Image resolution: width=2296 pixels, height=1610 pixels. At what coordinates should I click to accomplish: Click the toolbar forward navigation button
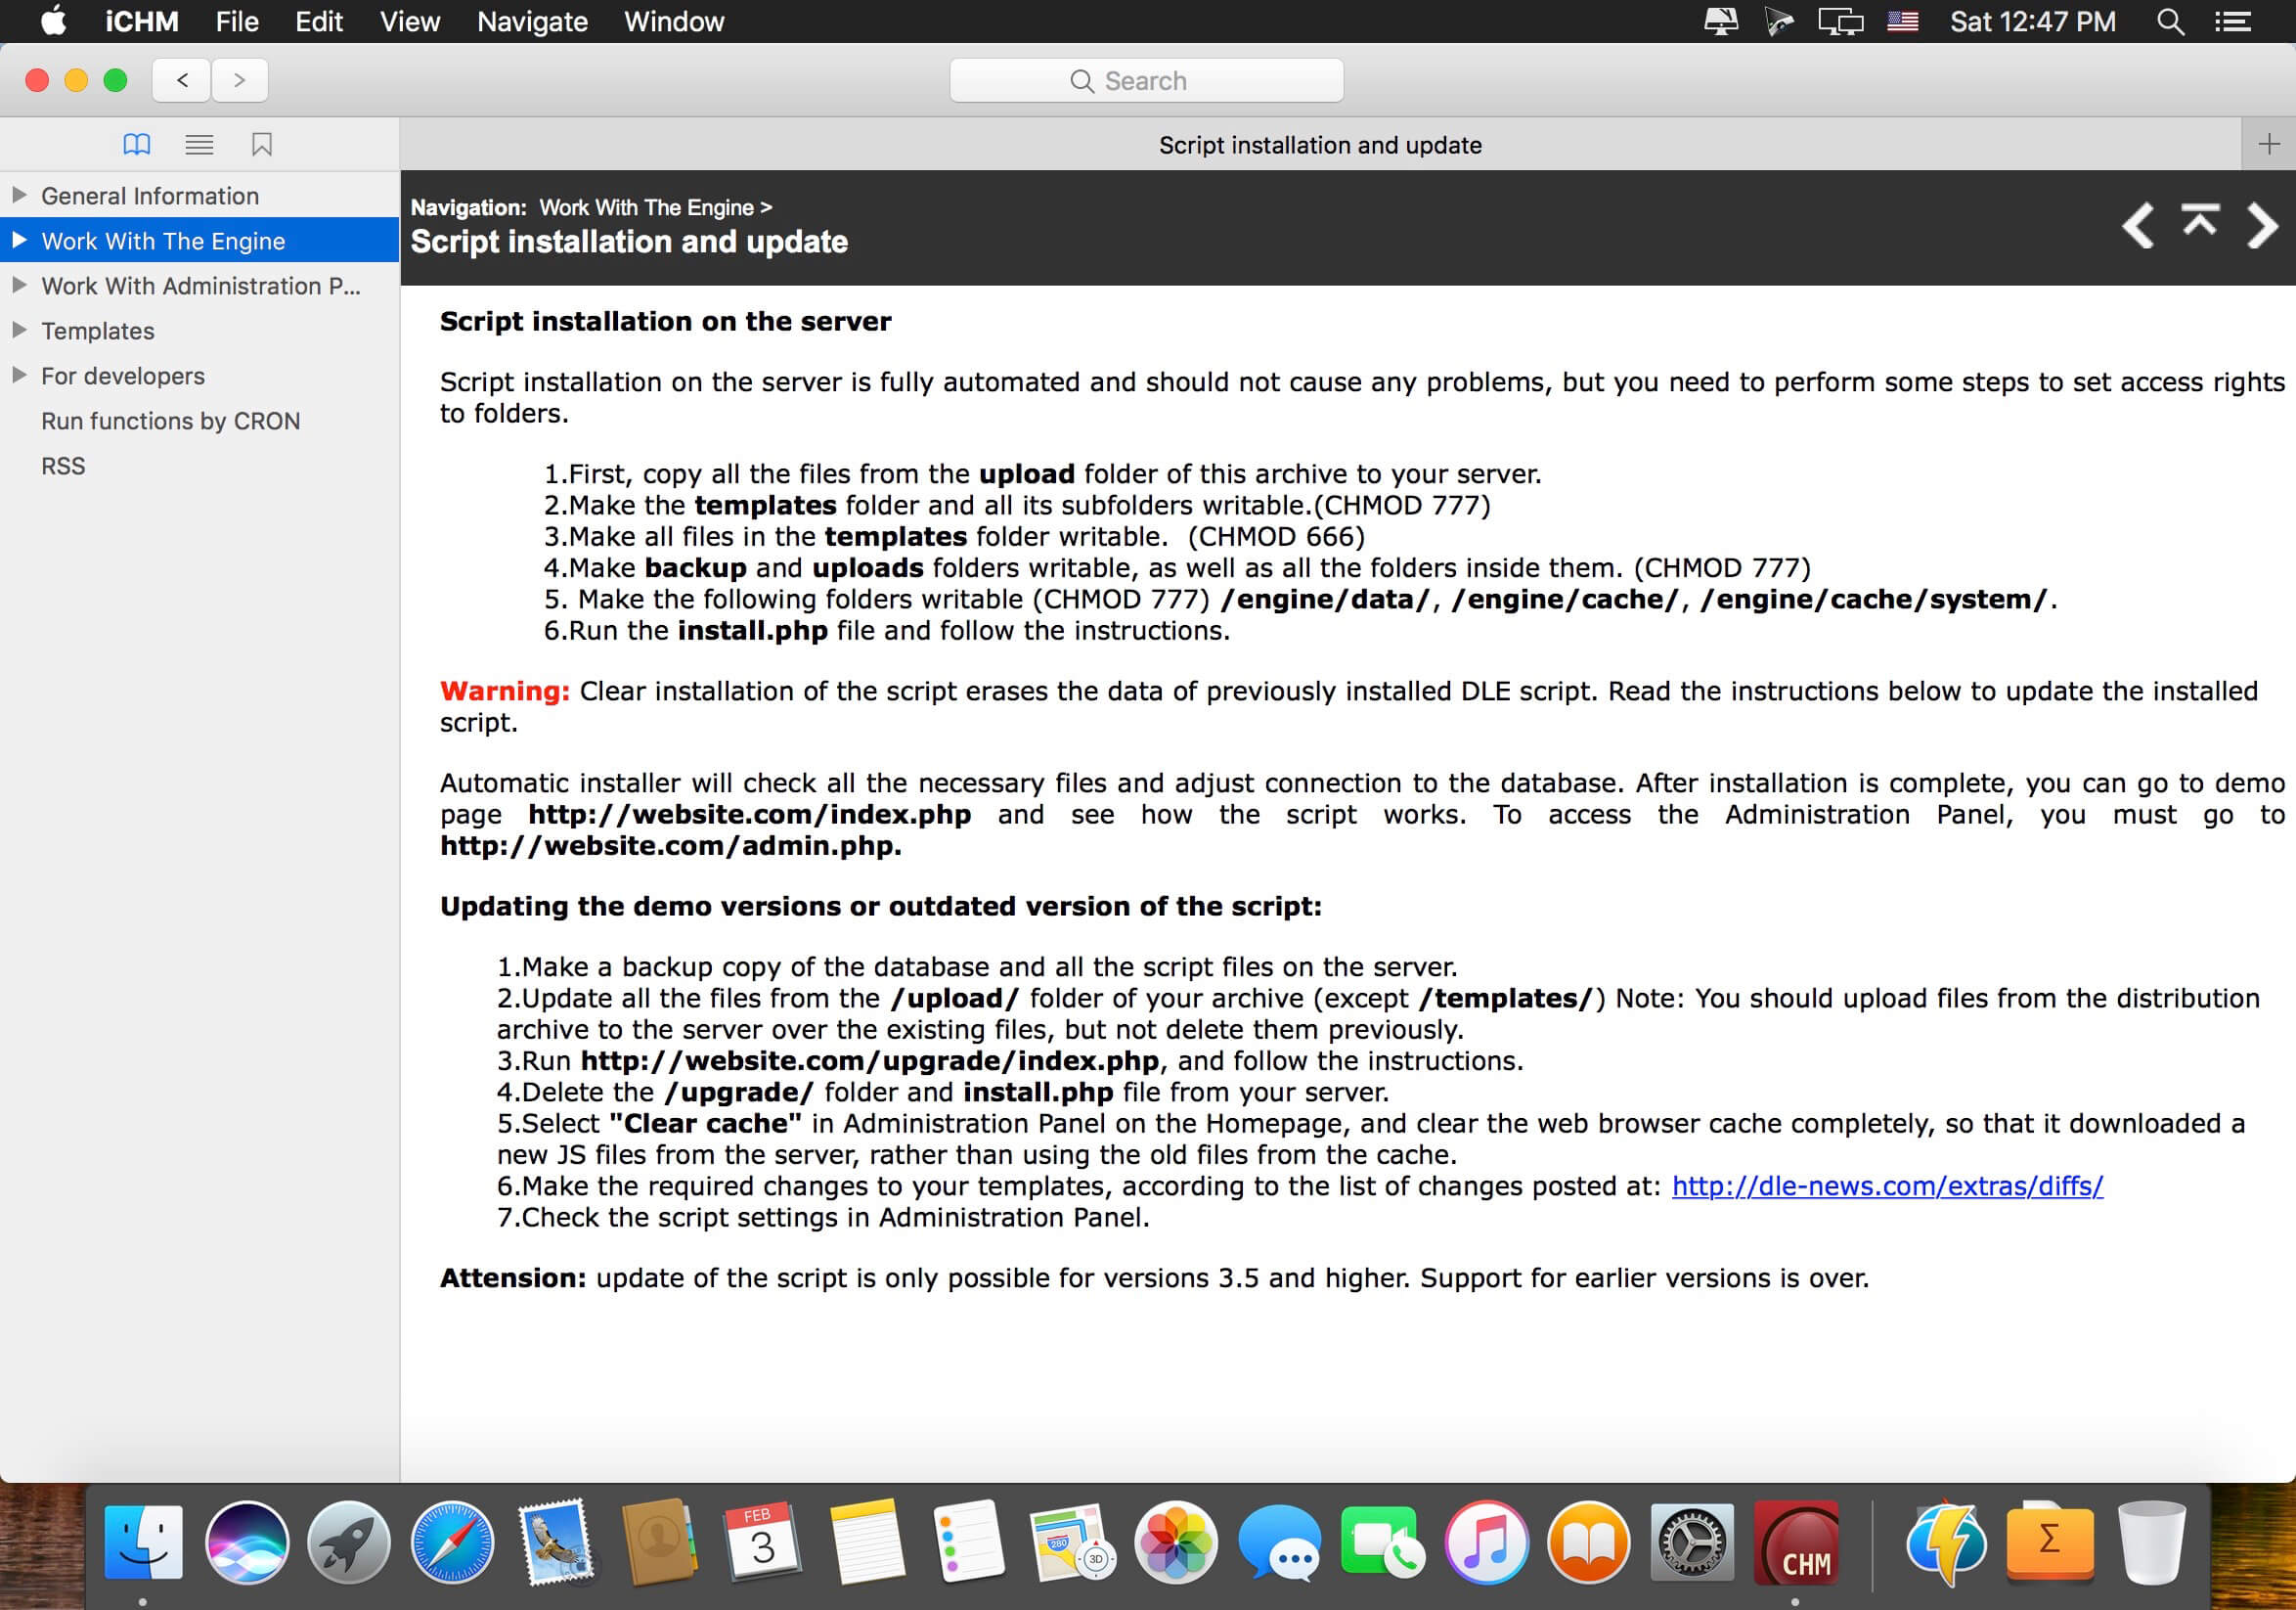239,80
